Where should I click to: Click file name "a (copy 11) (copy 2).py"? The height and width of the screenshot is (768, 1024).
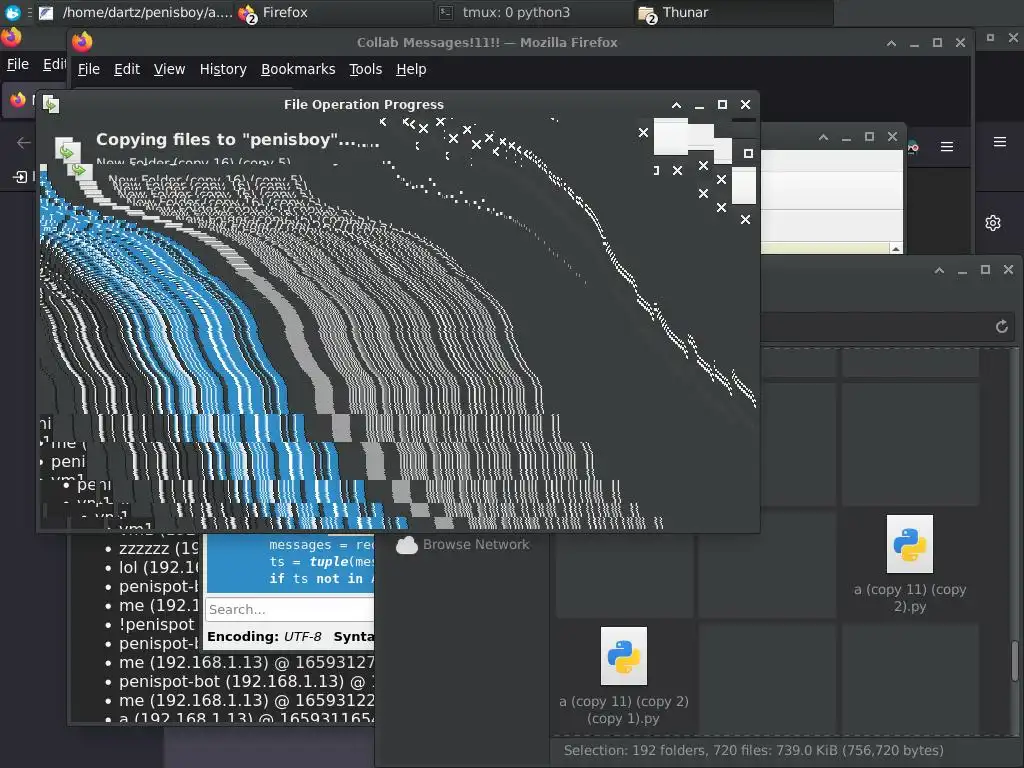(910, 598)
